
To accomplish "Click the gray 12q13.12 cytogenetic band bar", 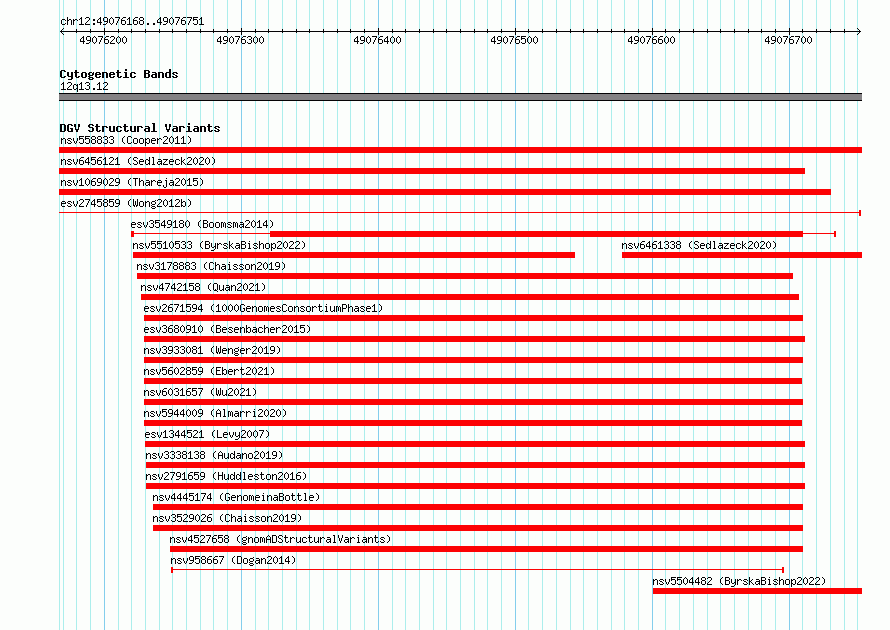I will click(460, 97).
